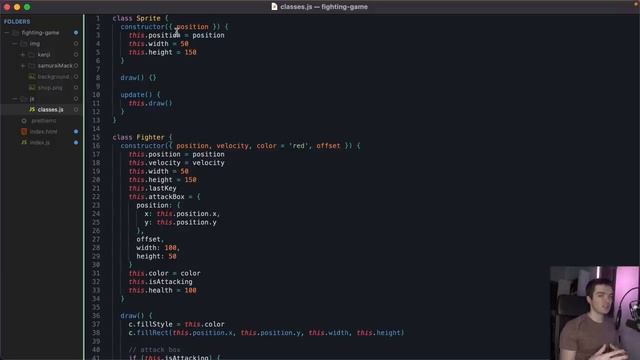640x360 pixels.
Task: Click the HTML icon beside index.html
Action: tap(24, 132)
